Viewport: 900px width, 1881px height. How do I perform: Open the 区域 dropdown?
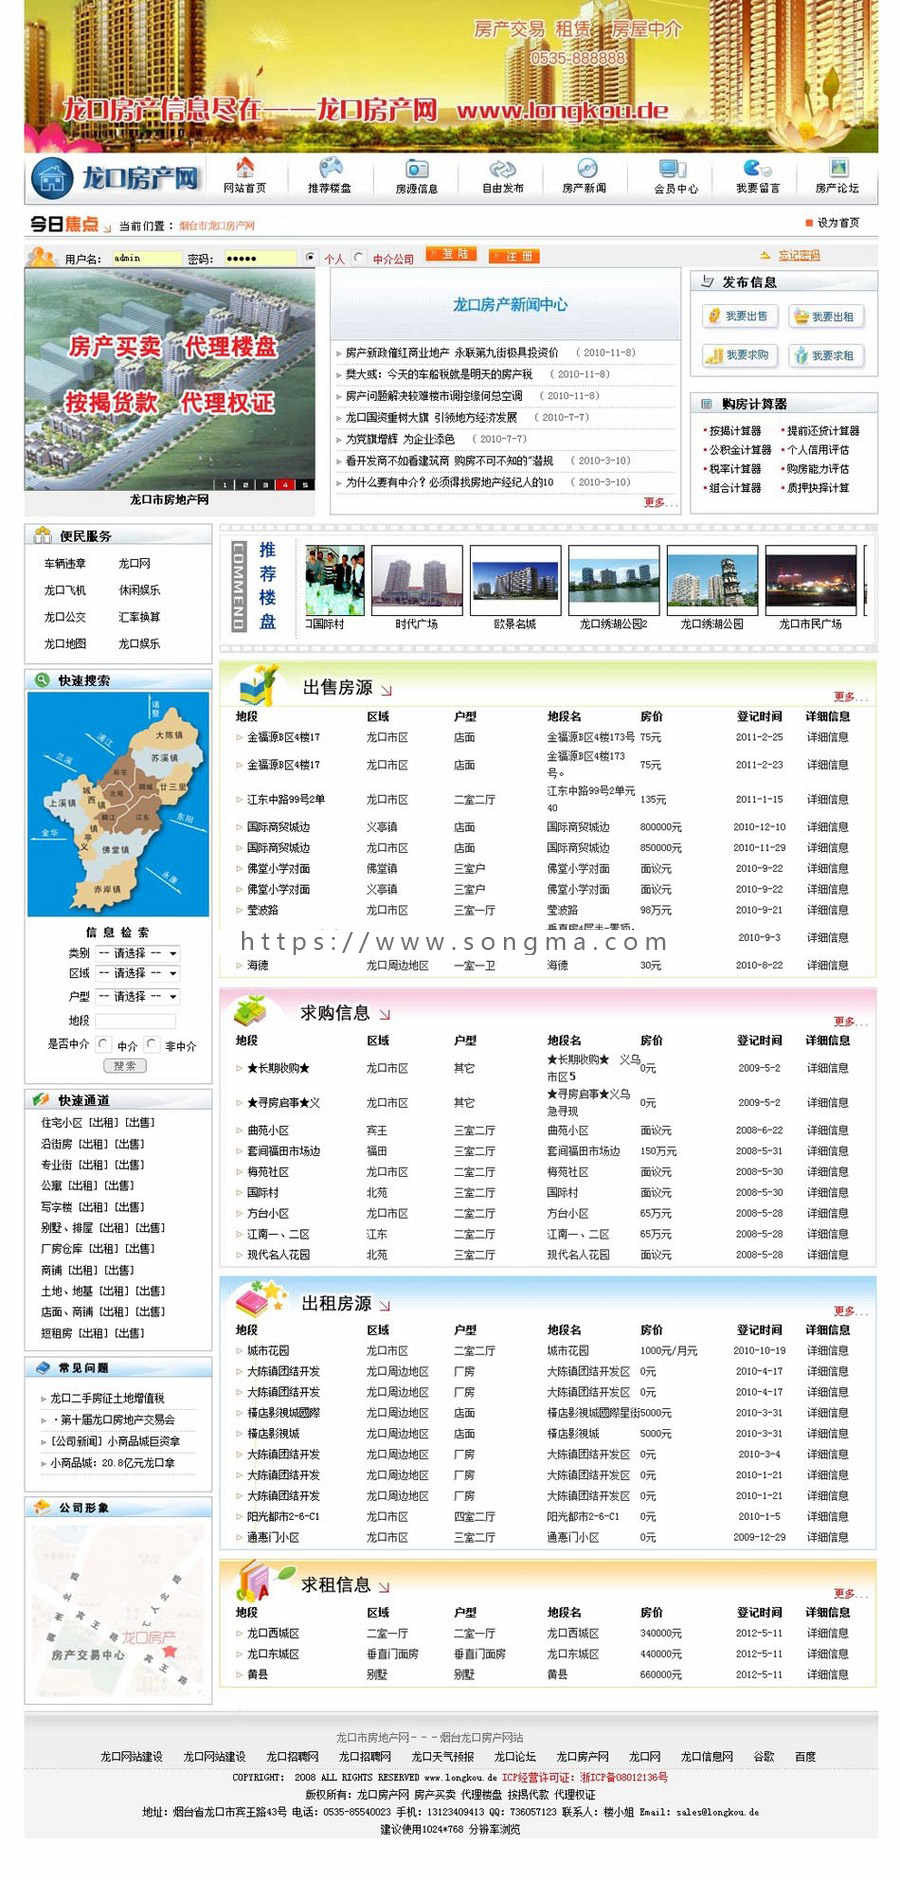(138, 973)
